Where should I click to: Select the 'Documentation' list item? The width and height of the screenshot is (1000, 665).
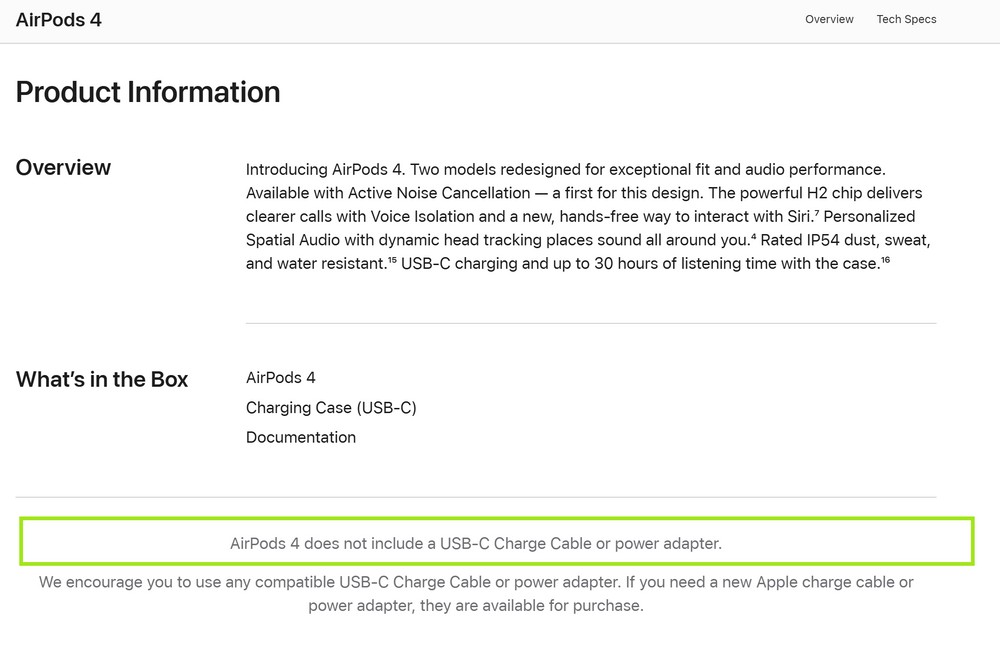301,437
